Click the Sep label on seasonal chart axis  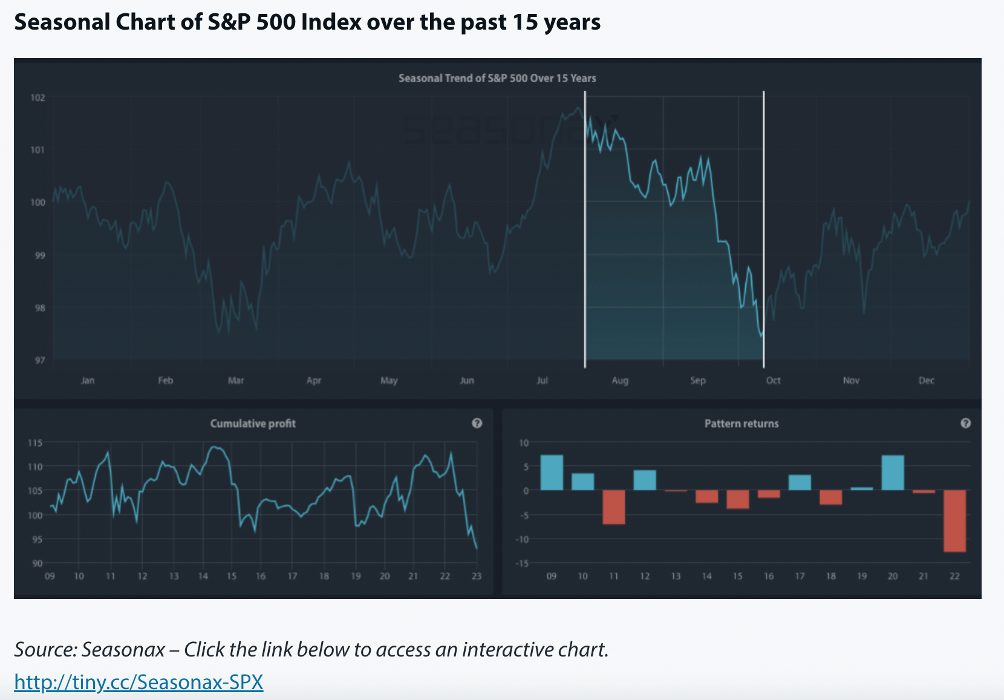point(697,381)
